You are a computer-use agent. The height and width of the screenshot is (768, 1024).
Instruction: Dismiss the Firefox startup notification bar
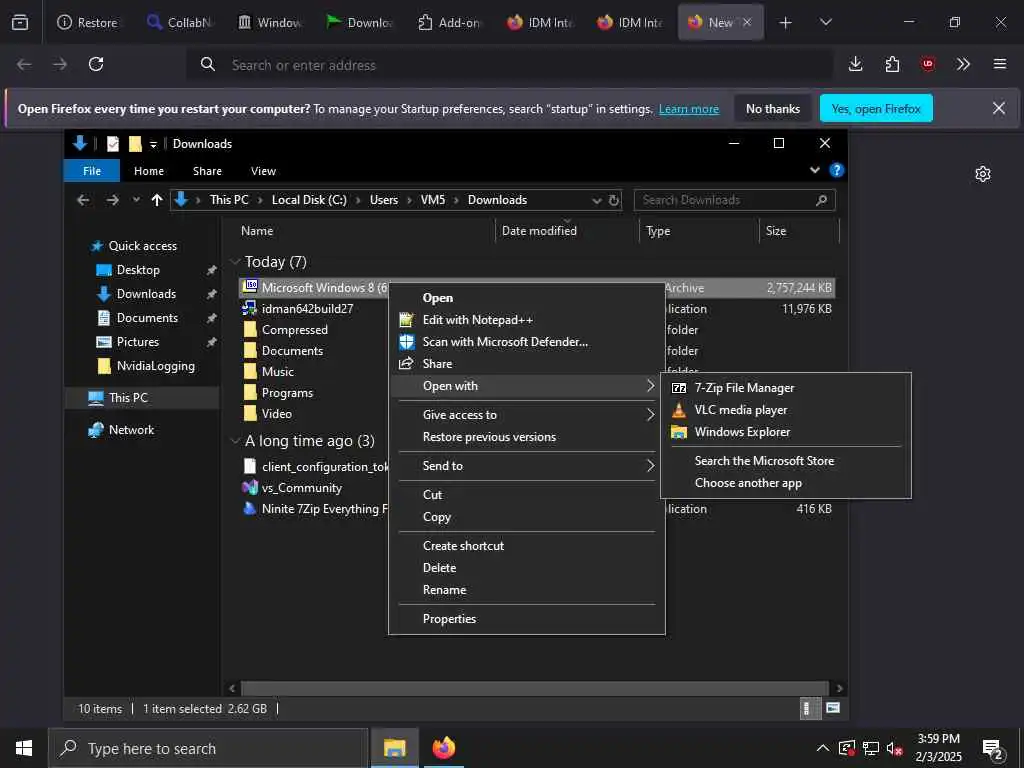pyautogui.click(x=999, y=108)
